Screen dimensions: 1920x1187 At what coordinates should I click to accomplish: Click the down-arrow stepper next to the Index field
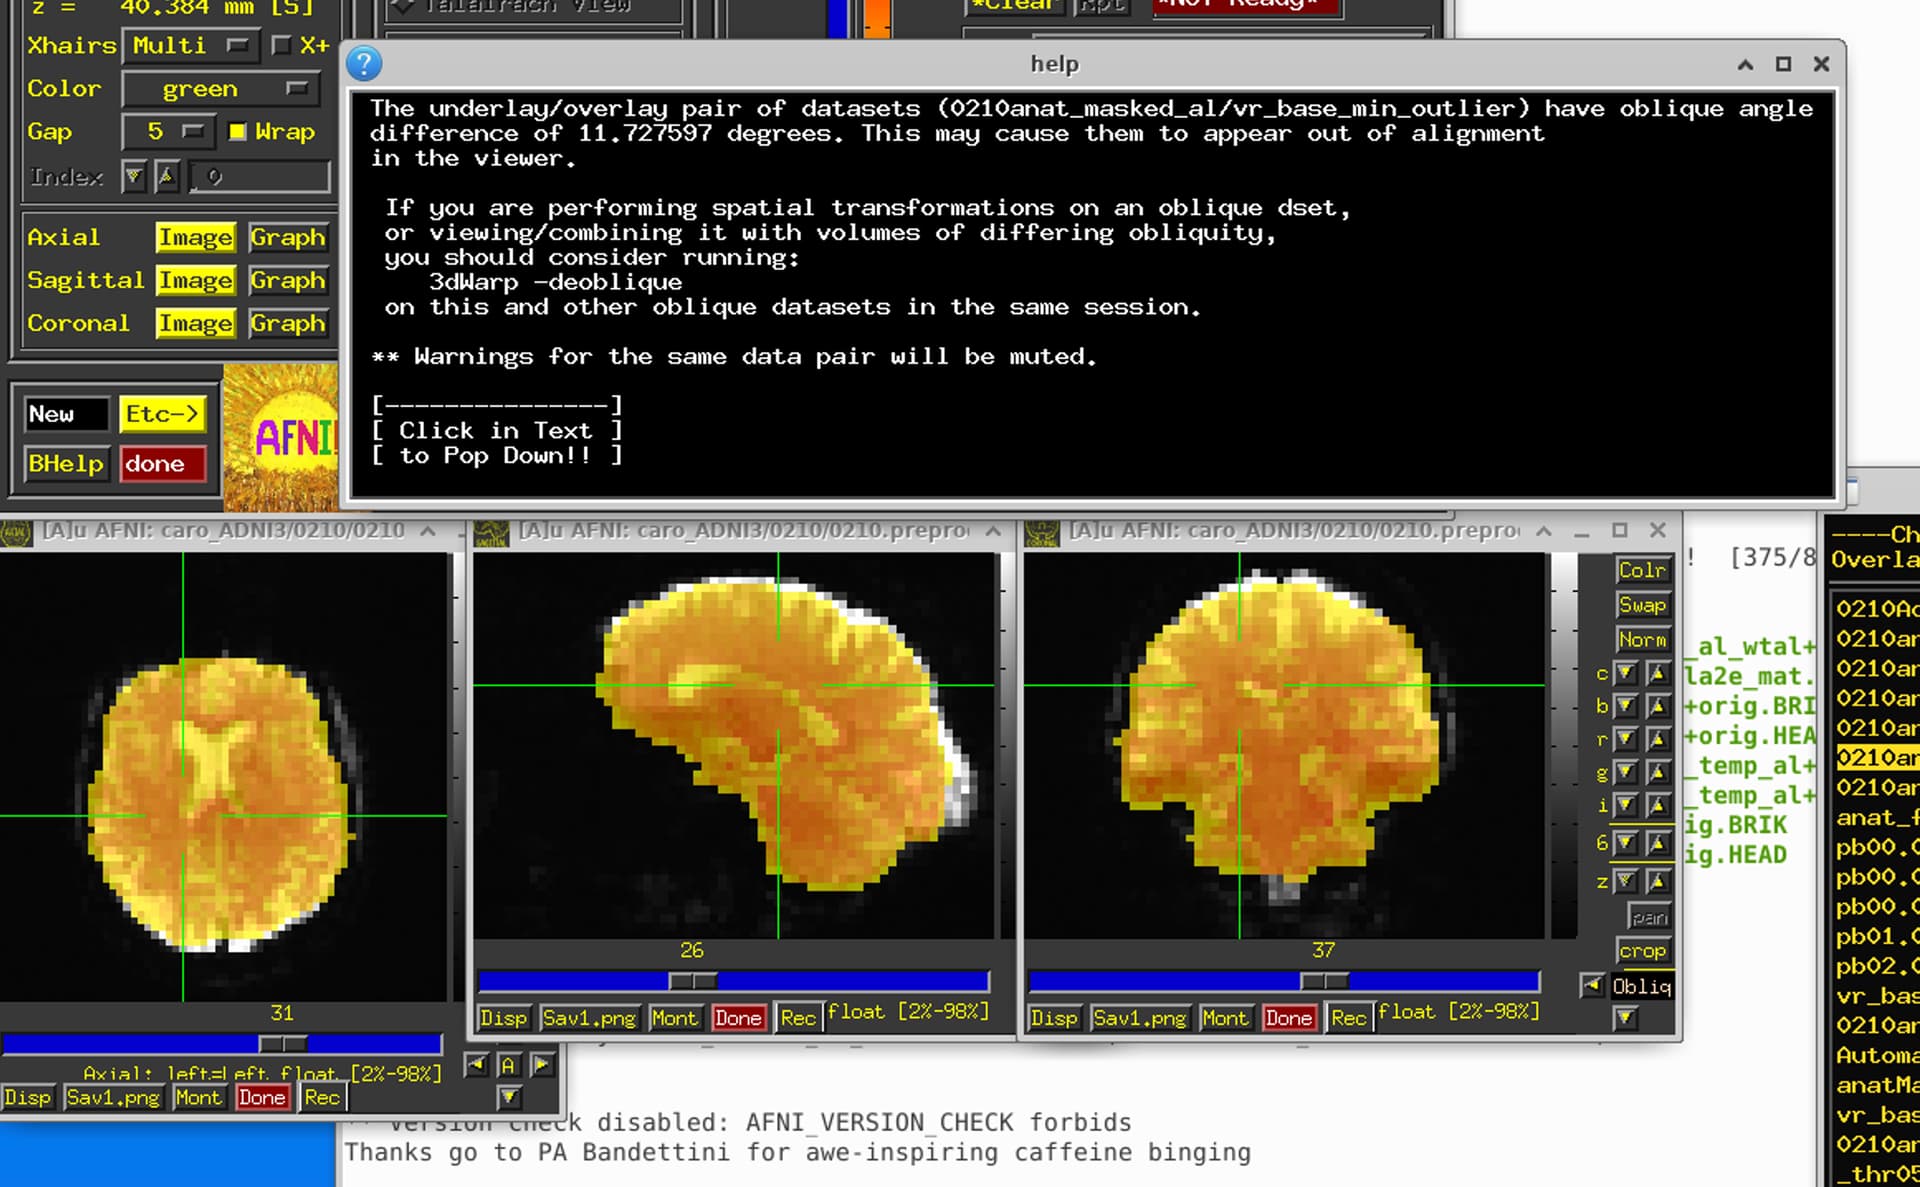pos(134,176)
